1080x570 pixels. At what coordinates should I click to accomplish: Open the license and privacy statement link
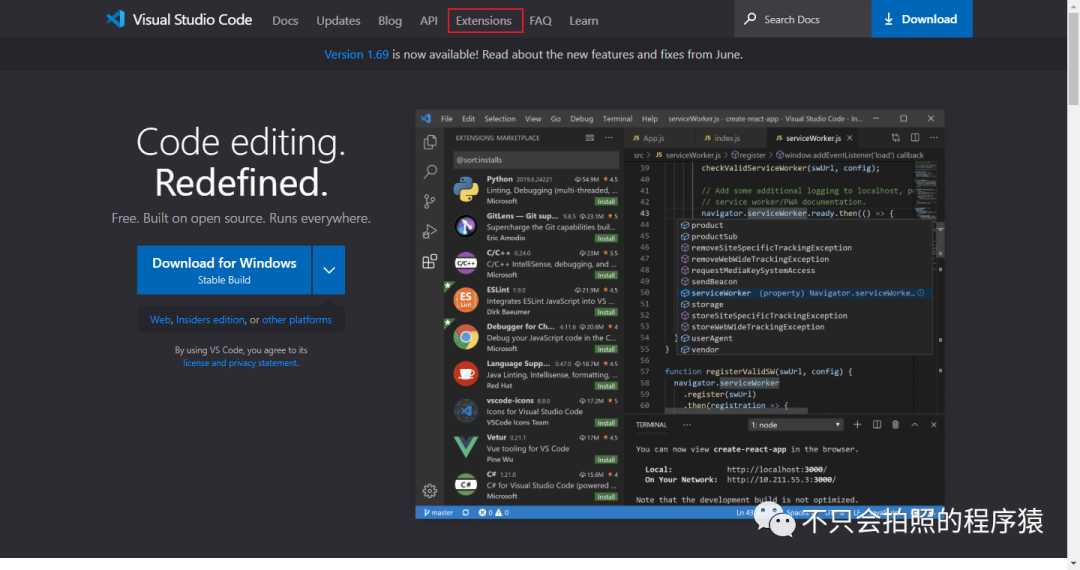[x=240, y=363]
